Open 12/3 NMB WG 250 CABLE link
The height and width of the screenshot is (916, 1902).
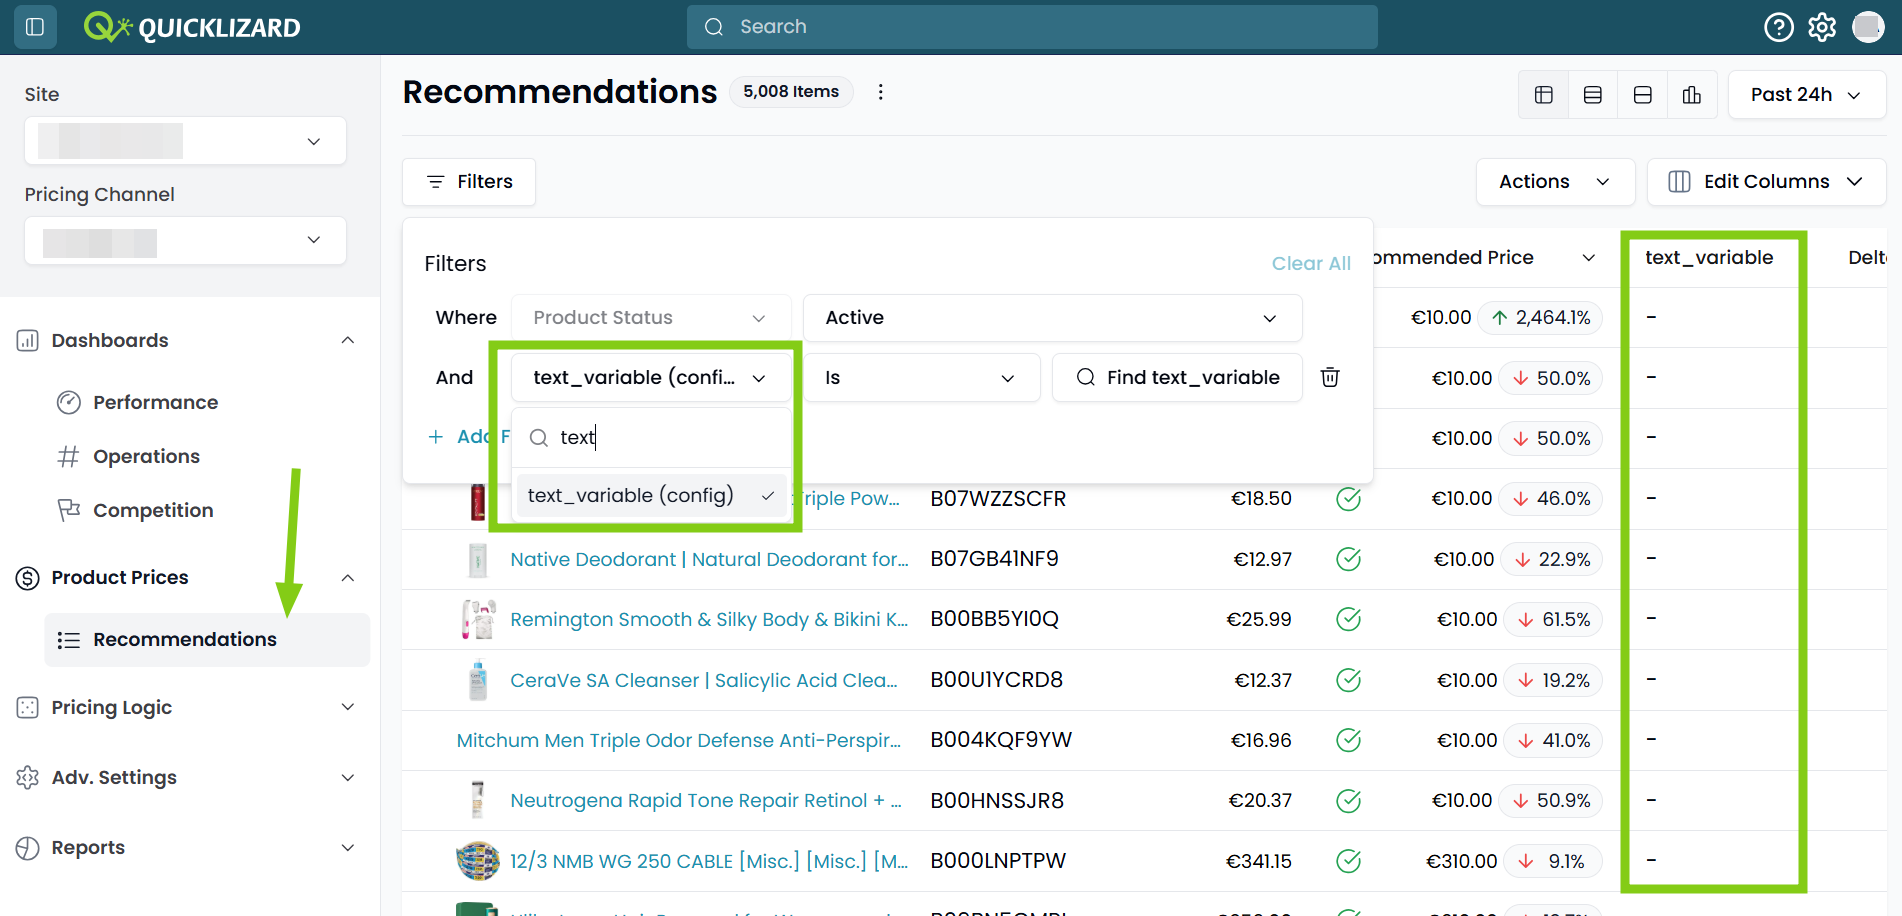[x=709, y=862]
